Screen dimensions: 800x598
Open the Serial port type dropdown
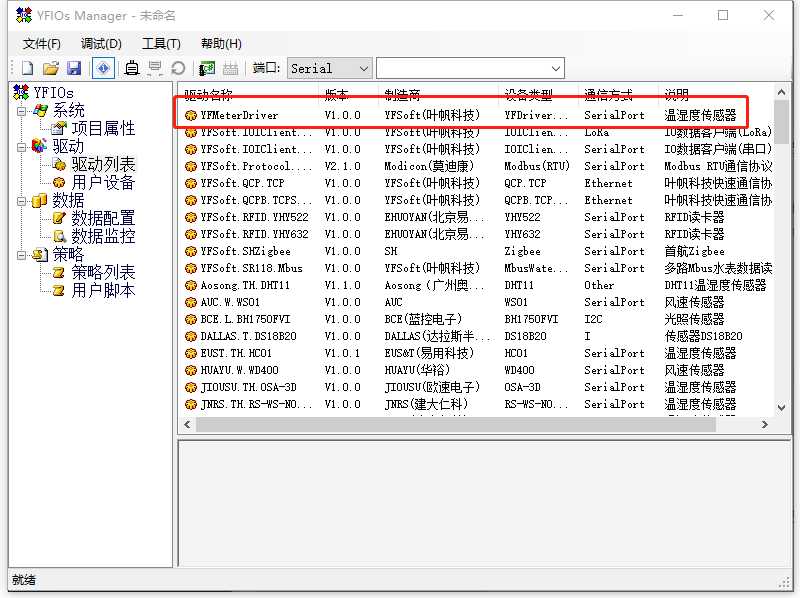(329, 68)
